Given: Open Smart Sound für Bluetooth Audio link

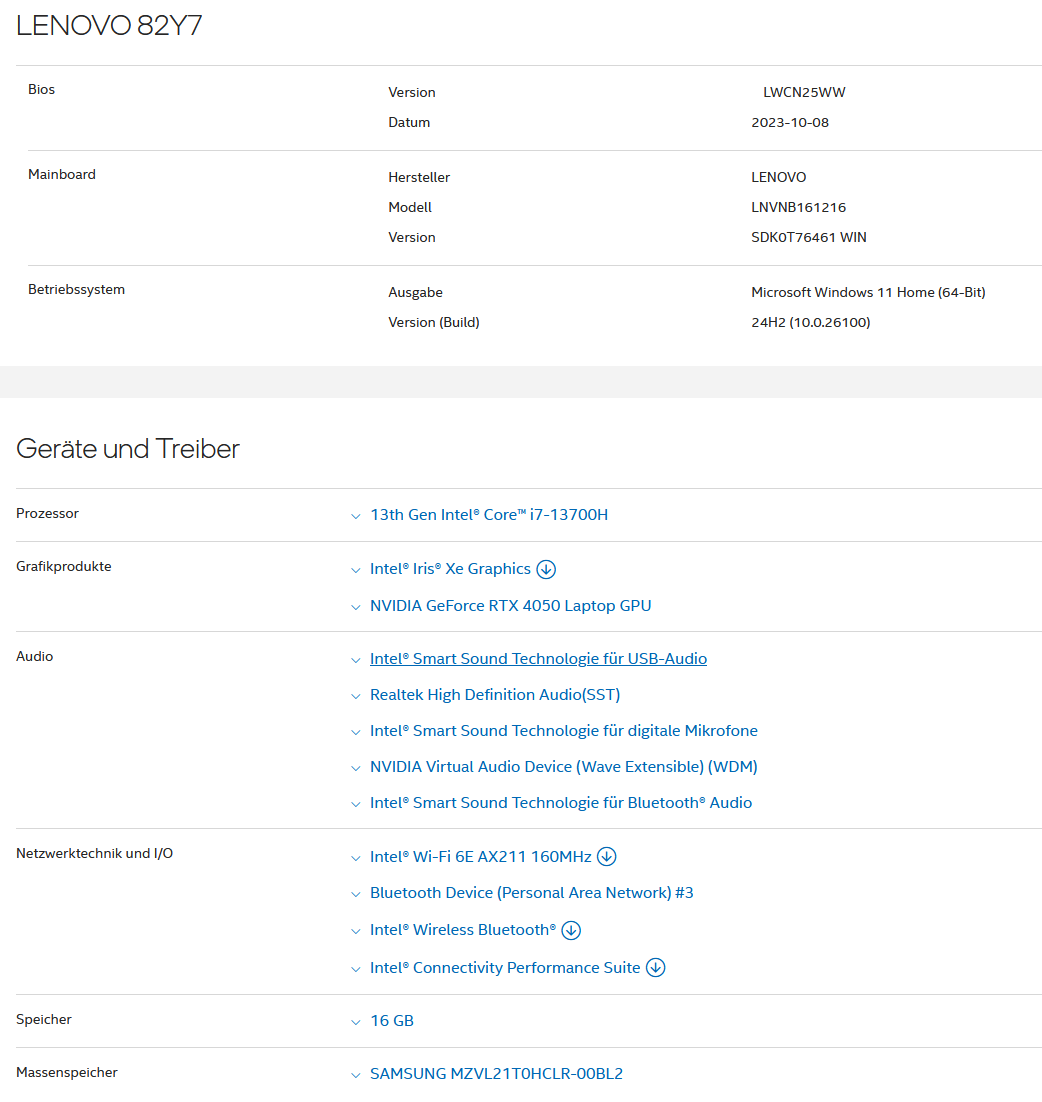Looking at the screenshot, I should pos(561,803).
